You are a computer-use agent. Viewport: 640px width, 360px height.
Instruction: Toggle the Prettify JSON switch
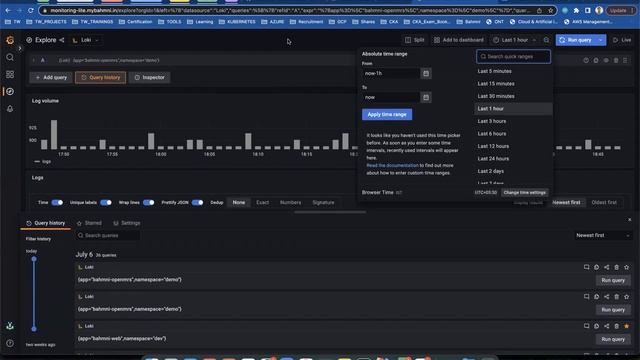(198, 202)
